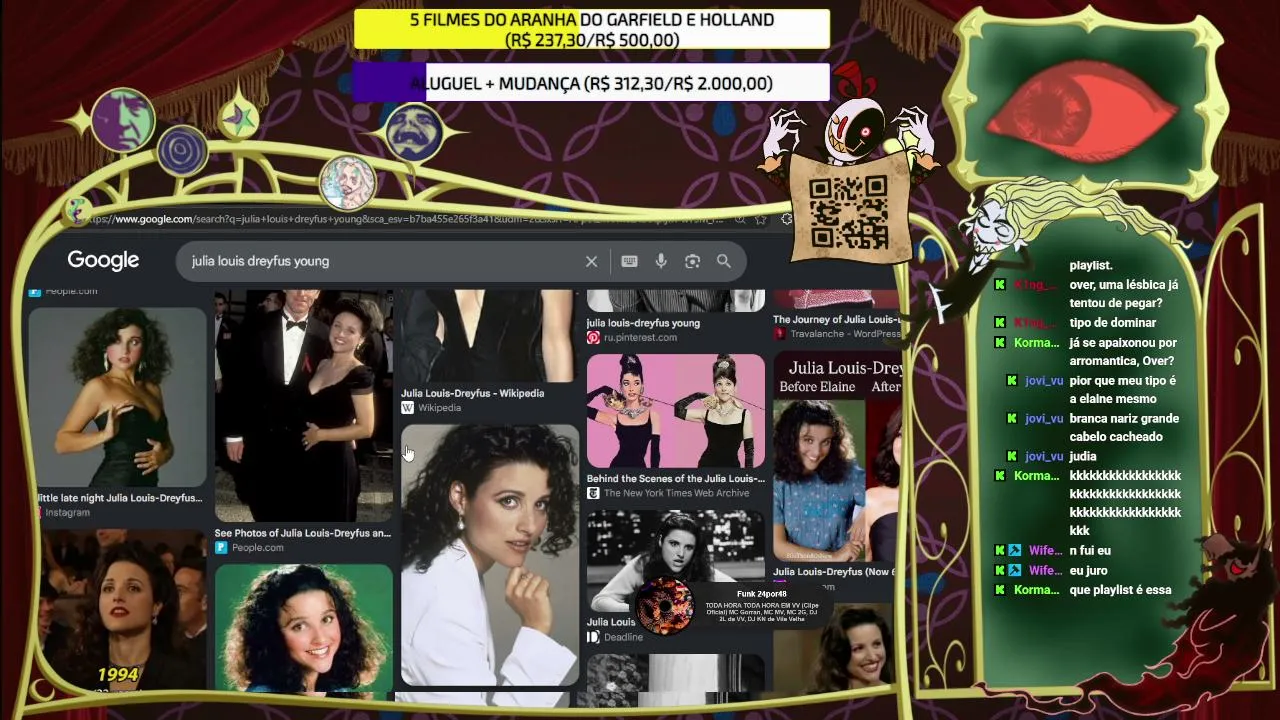Click the Google logo

[103, 261]
